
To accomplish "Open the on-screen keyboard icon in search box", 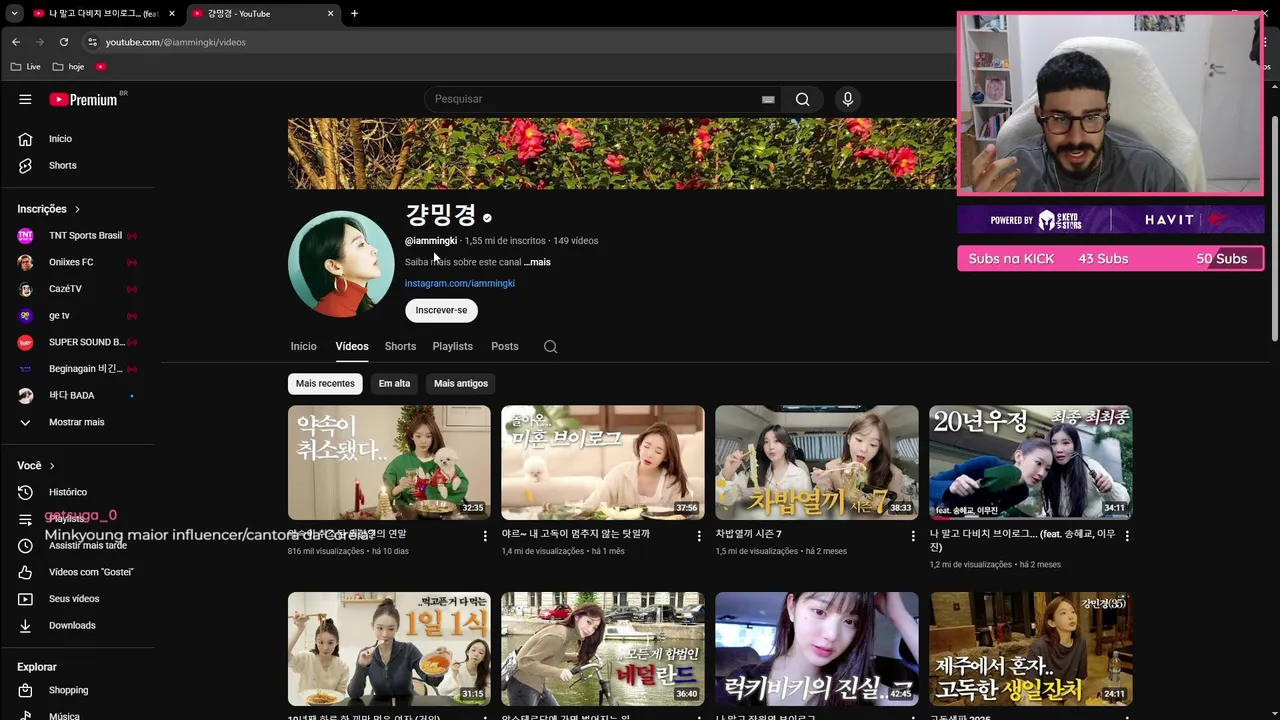I will 768,99.
